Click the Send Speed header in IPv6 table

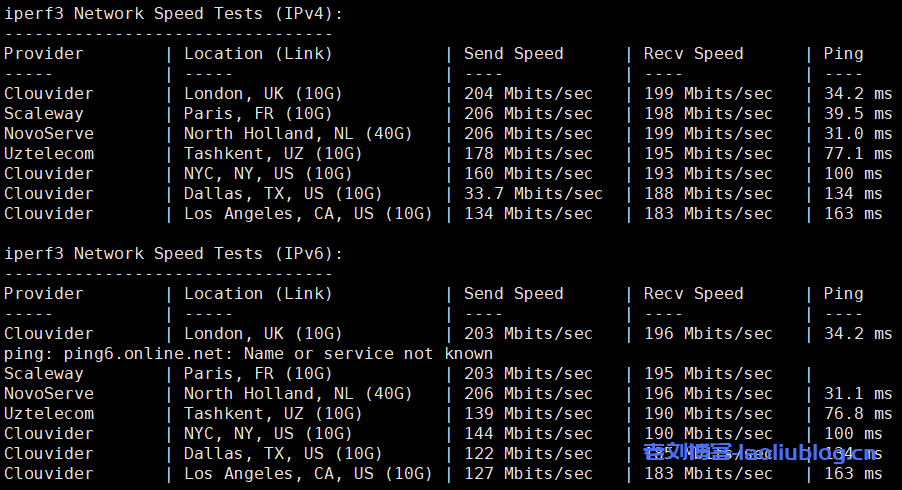(513, 293)
